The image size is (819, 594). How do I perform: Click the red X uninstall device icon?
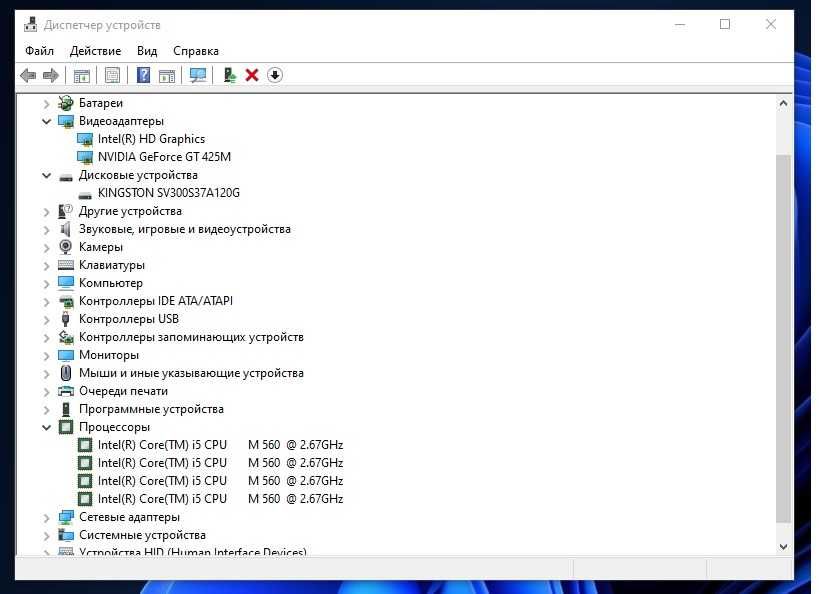[x=252, y=75]
